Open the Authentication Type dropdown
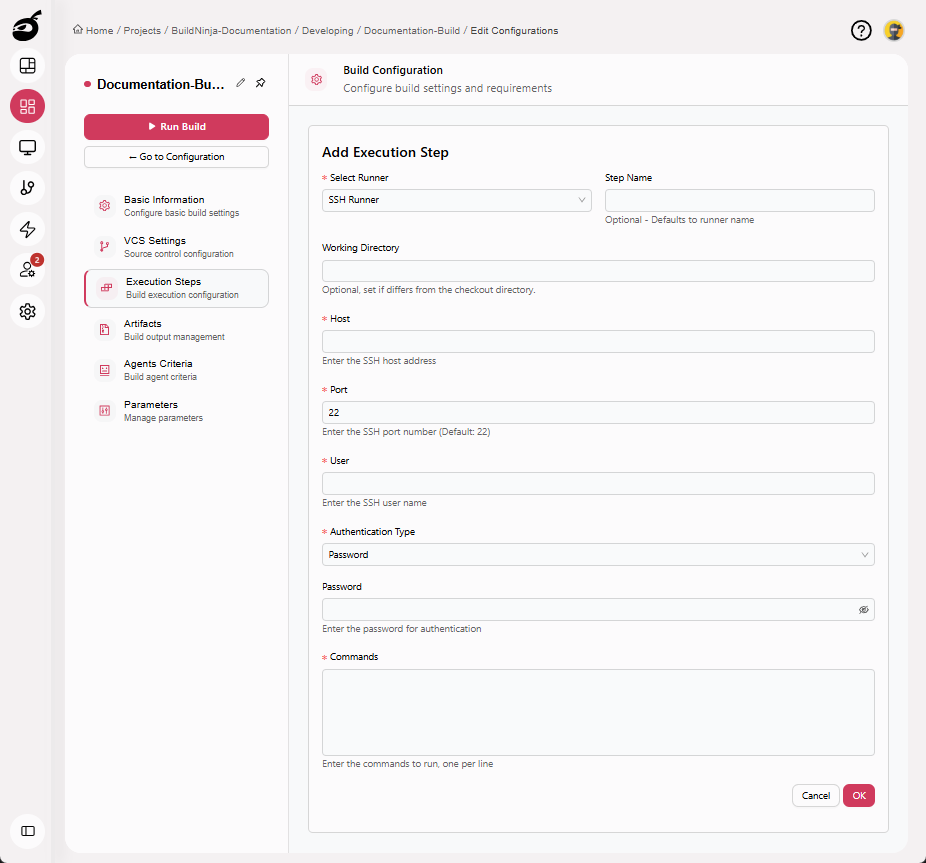 [x=597, y=555]
